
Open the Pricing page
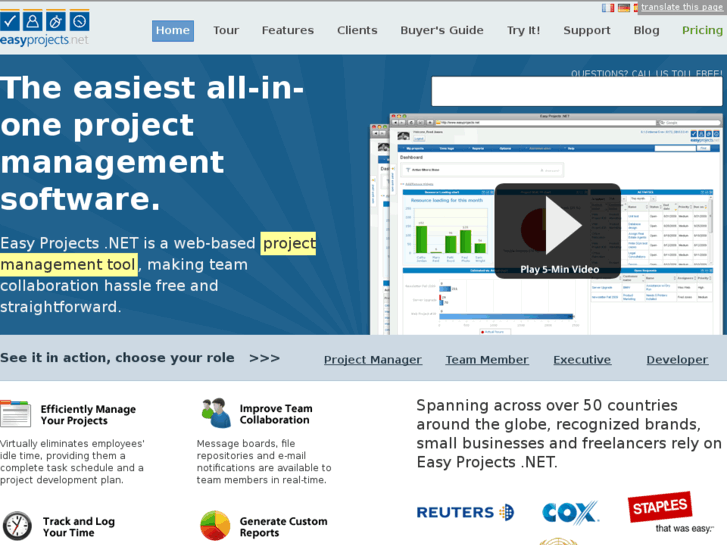pyautogui.click(x=702, y=31)
